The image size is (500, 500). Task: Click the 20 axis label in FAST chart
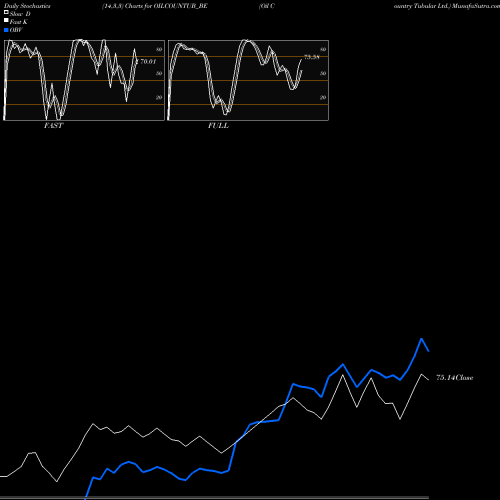pos(159,97)
